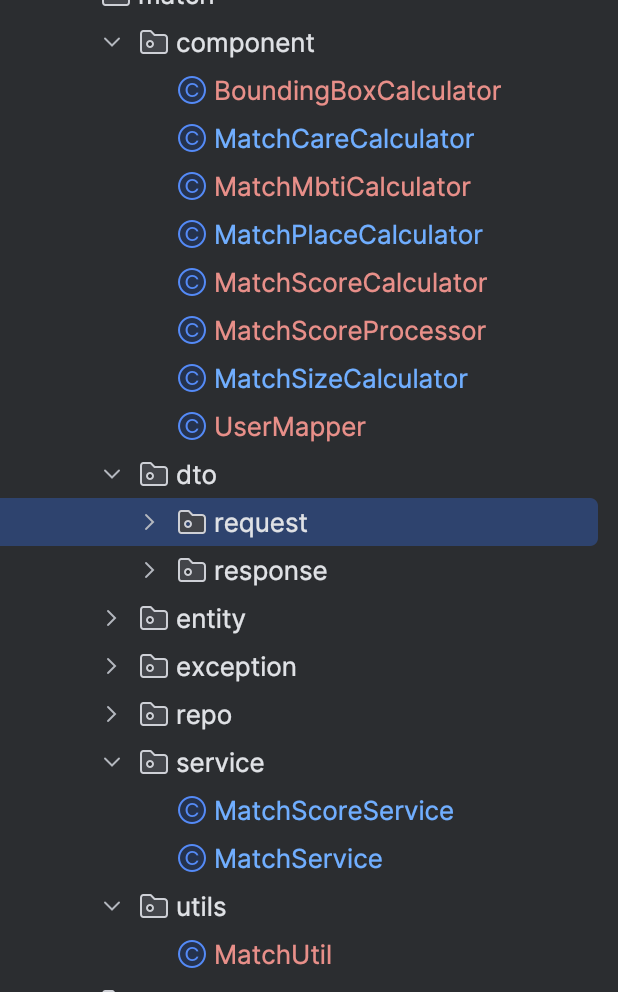618x992 pixels.
Task: Open the MatchPlaceCalculator class
Action: point(348,235)
